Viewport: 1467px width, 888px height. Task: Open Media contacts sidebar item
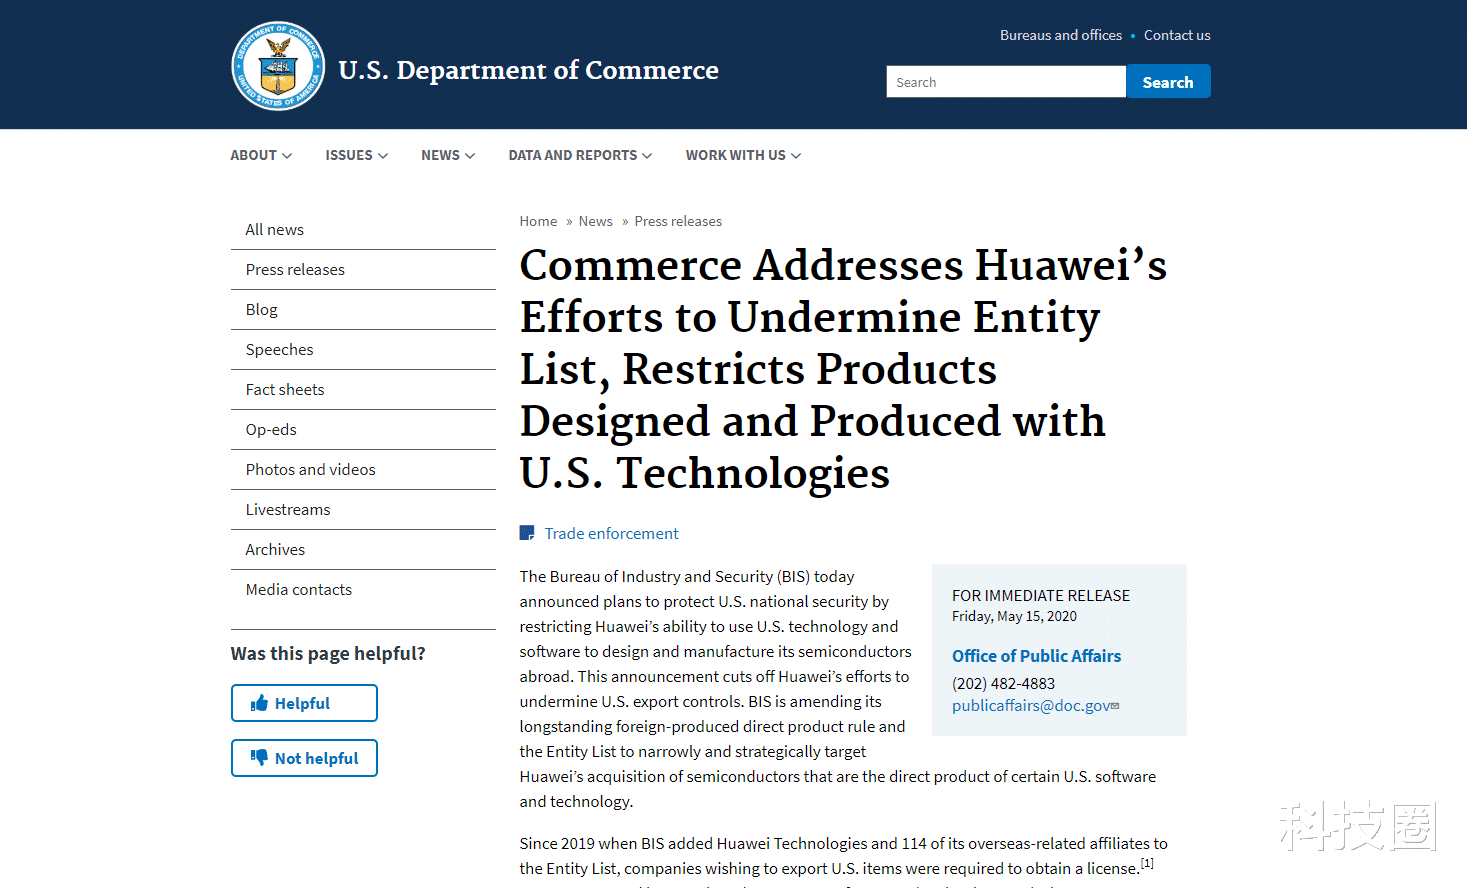pyautogui.click(x=363, y=590)
